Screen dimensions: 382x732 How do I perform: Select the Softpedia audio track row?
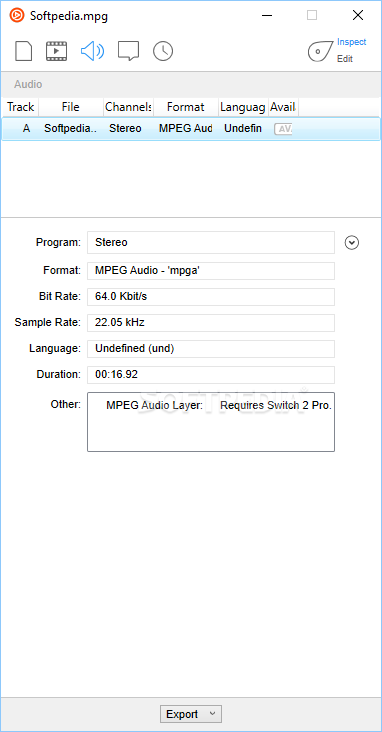191,128
